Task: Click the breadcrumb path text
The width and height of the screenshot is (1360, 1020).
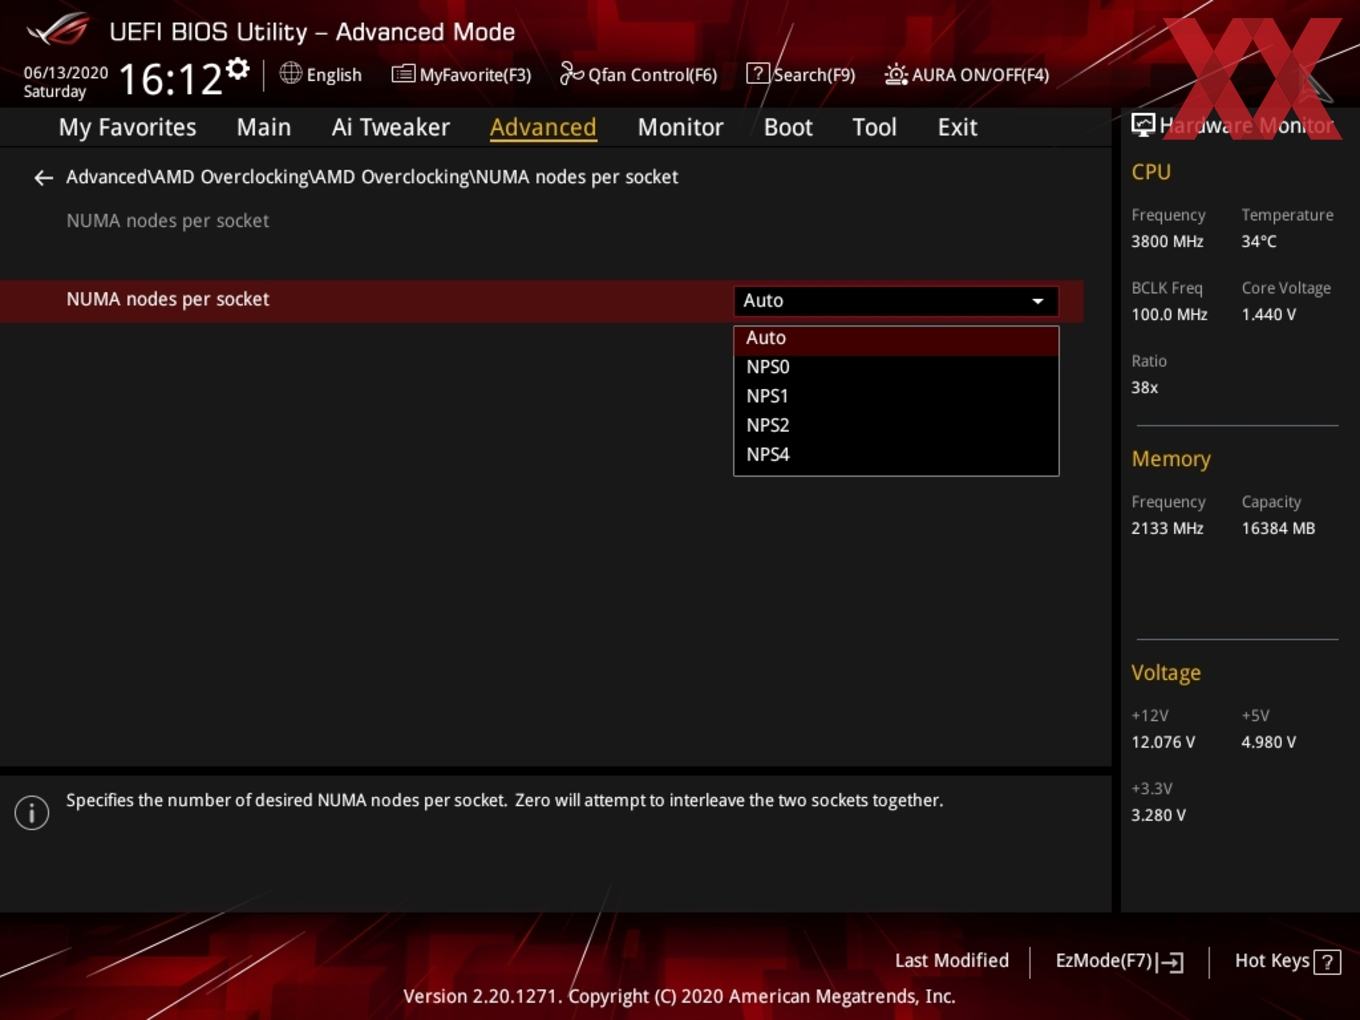Action: [372, 177]
